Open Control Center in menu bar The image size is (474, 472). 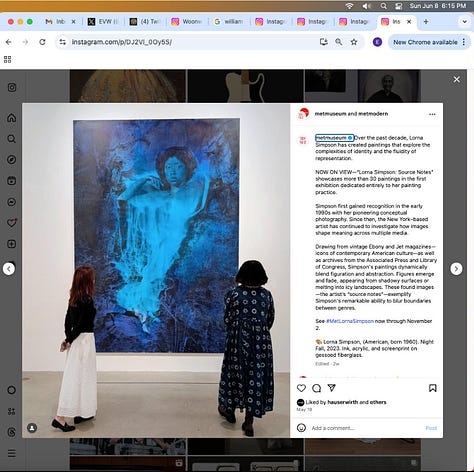click(x=398, y=6)
